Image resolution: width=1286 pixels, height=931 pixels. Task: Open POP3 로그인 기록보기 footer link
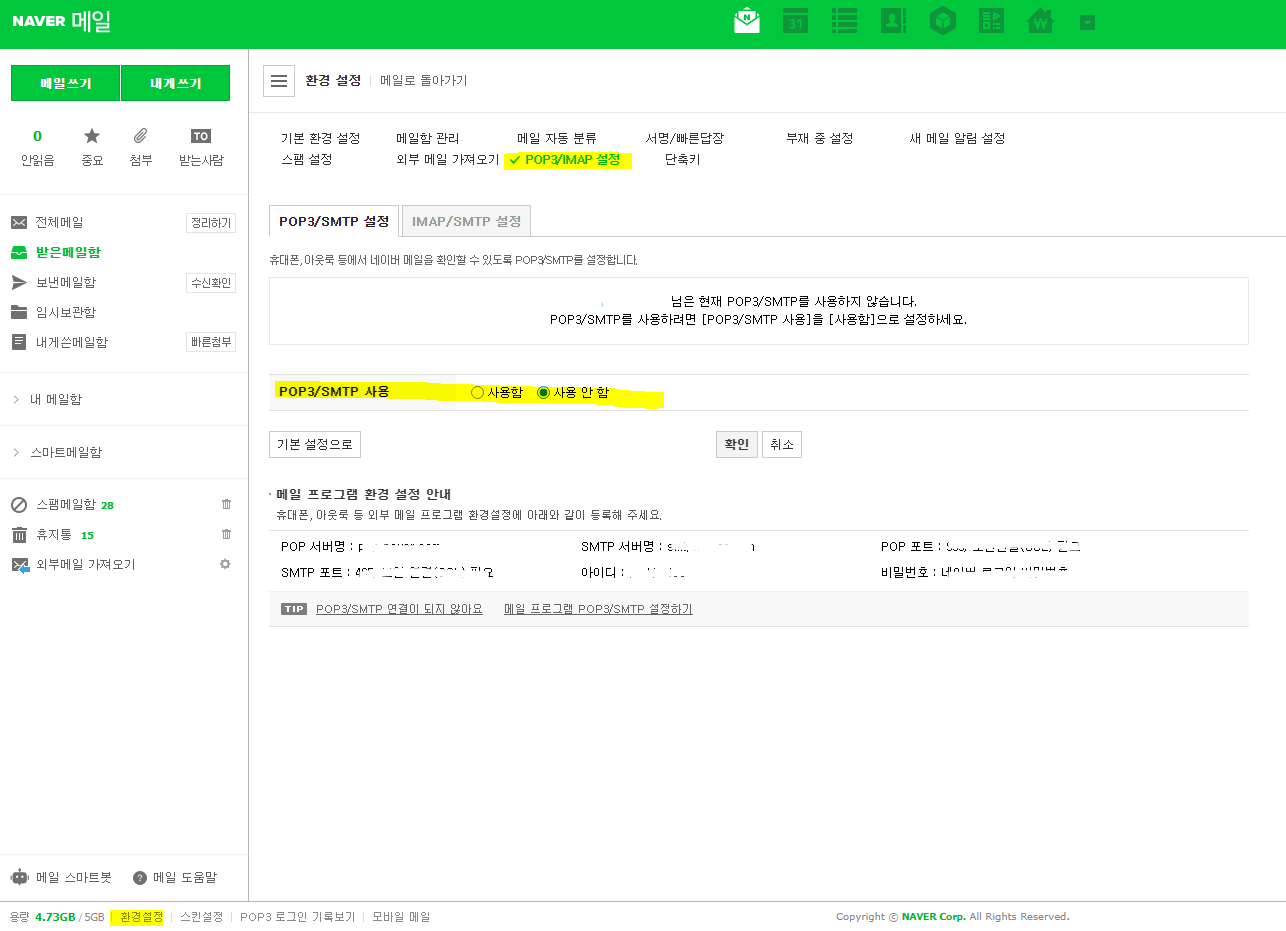click(x=297, y=916)
